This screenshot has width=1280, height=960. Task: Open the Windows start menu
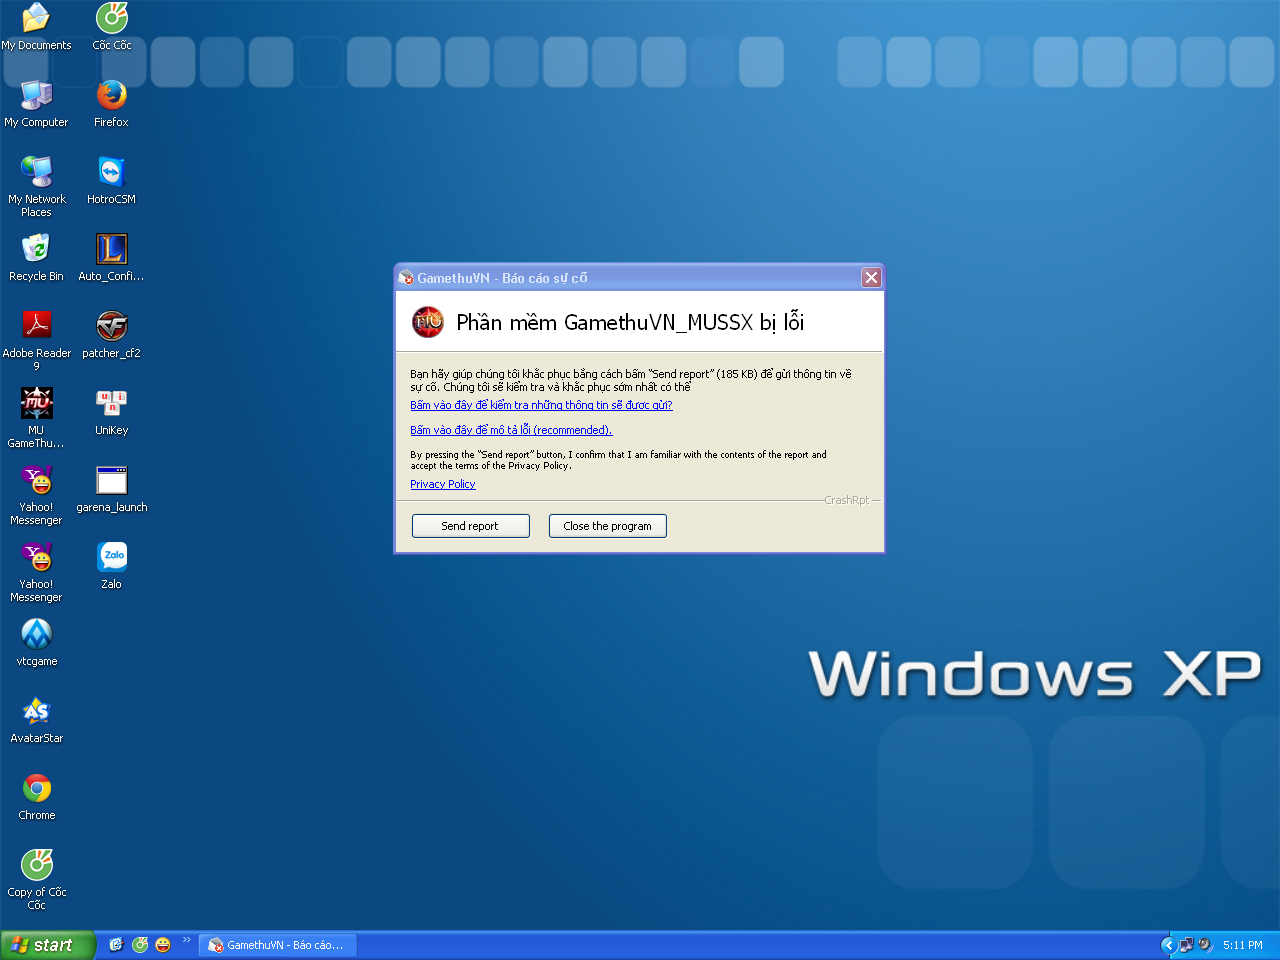click(x=47, y=945)
